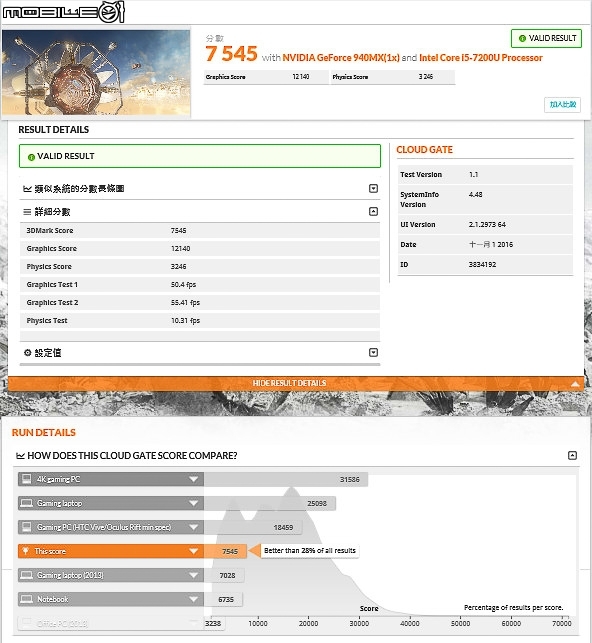Screen dimensions: 592x643
Task: Select the Physics Score row value 3246
Action: [178, 267]
